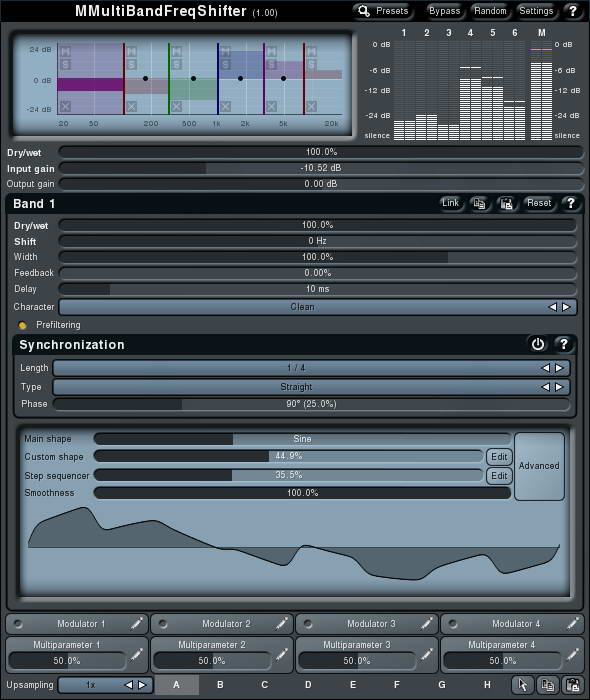Enable Modulator 1 with its LED
The height and width of the screenshot is (700, 590).
(18, 623)
